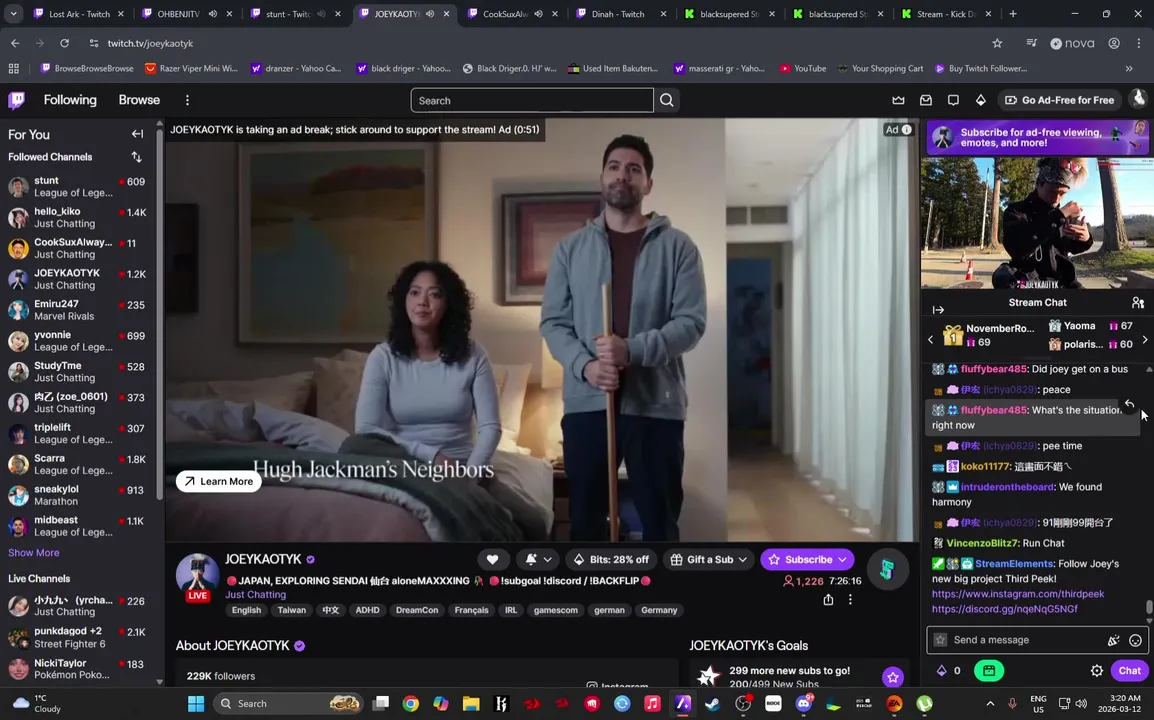Click Learn More on the ad

[x=219, y=481]
